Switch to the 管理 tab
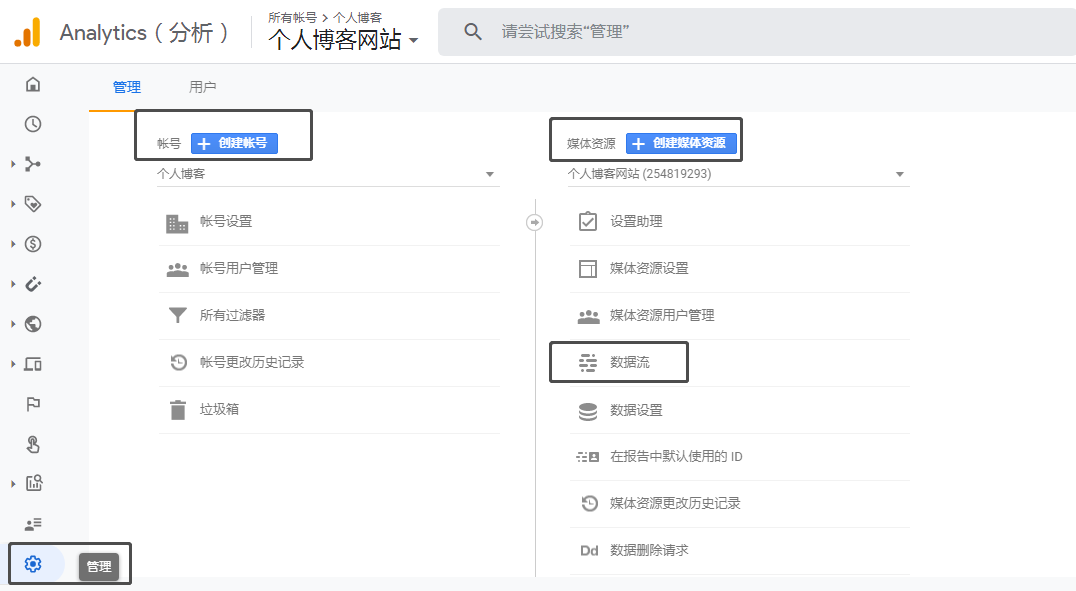Screen dimensions: 1076x591 point(127,87)
